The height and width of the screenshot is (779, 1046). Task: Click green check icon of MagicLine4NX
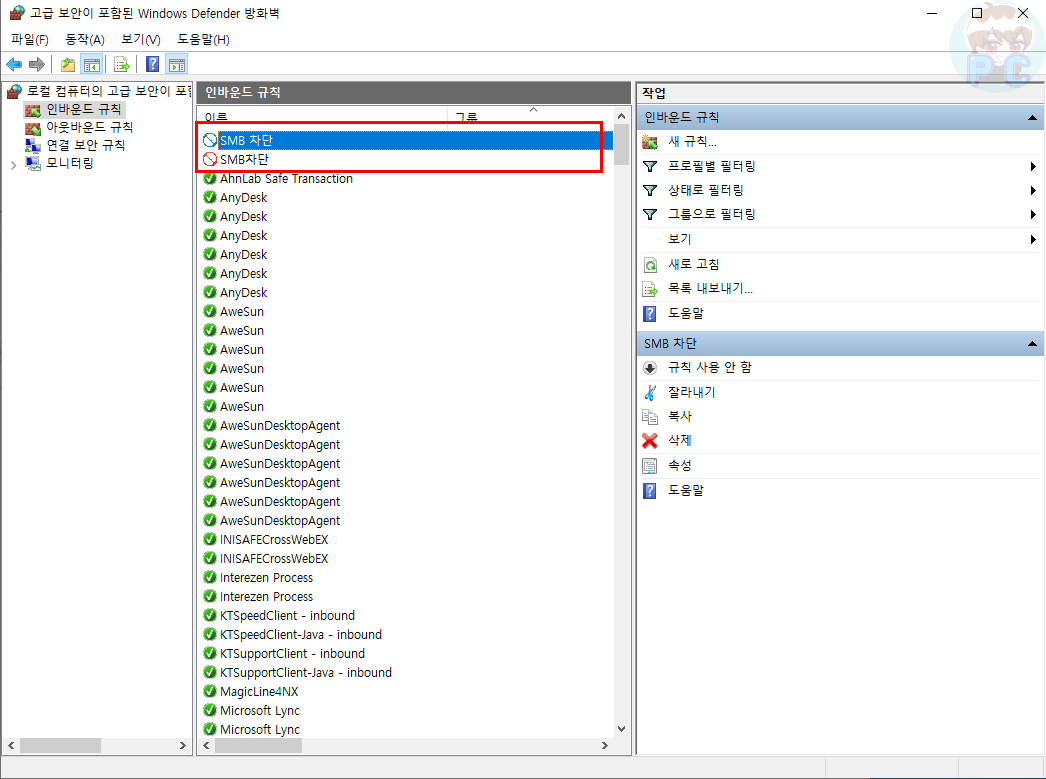pos(210,692)
